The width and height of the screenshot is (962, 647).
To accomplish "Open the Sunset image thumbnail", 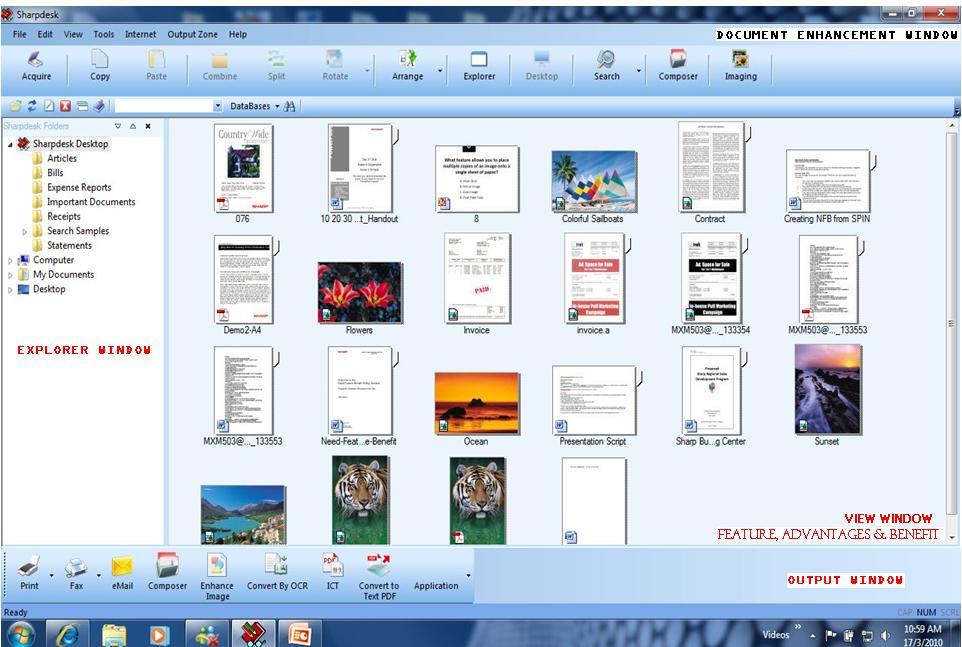I will pos(826,390).
